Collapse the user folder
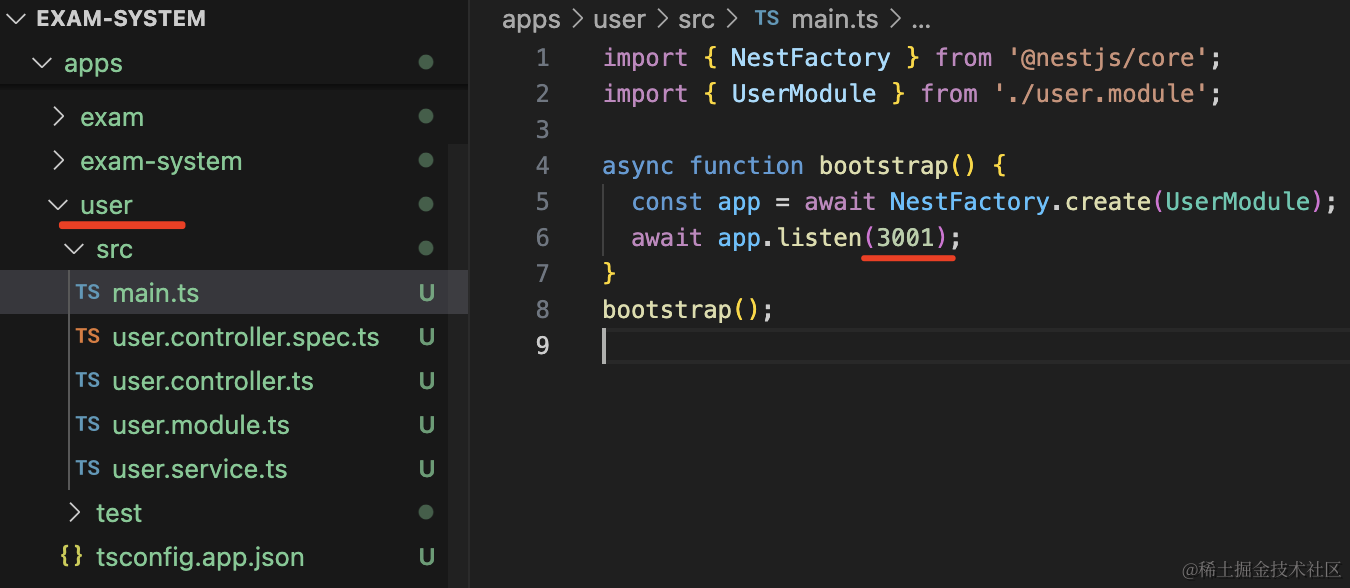 coord(58,205)
